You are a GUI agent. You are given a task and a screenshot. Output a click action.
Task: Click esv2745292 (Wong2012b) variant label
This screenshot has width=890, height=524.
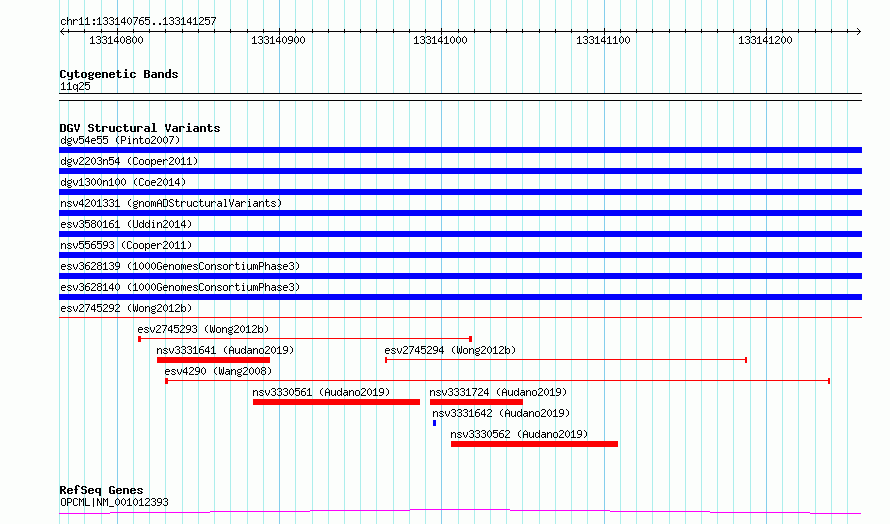(126, 308)
